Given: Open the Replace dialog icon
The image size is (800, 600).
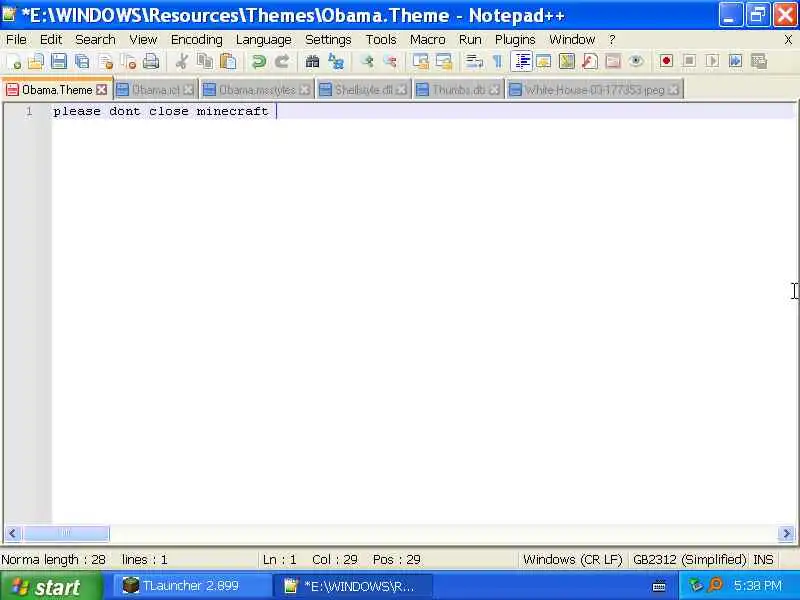Looking at the screenshot, I should point(336,62).
